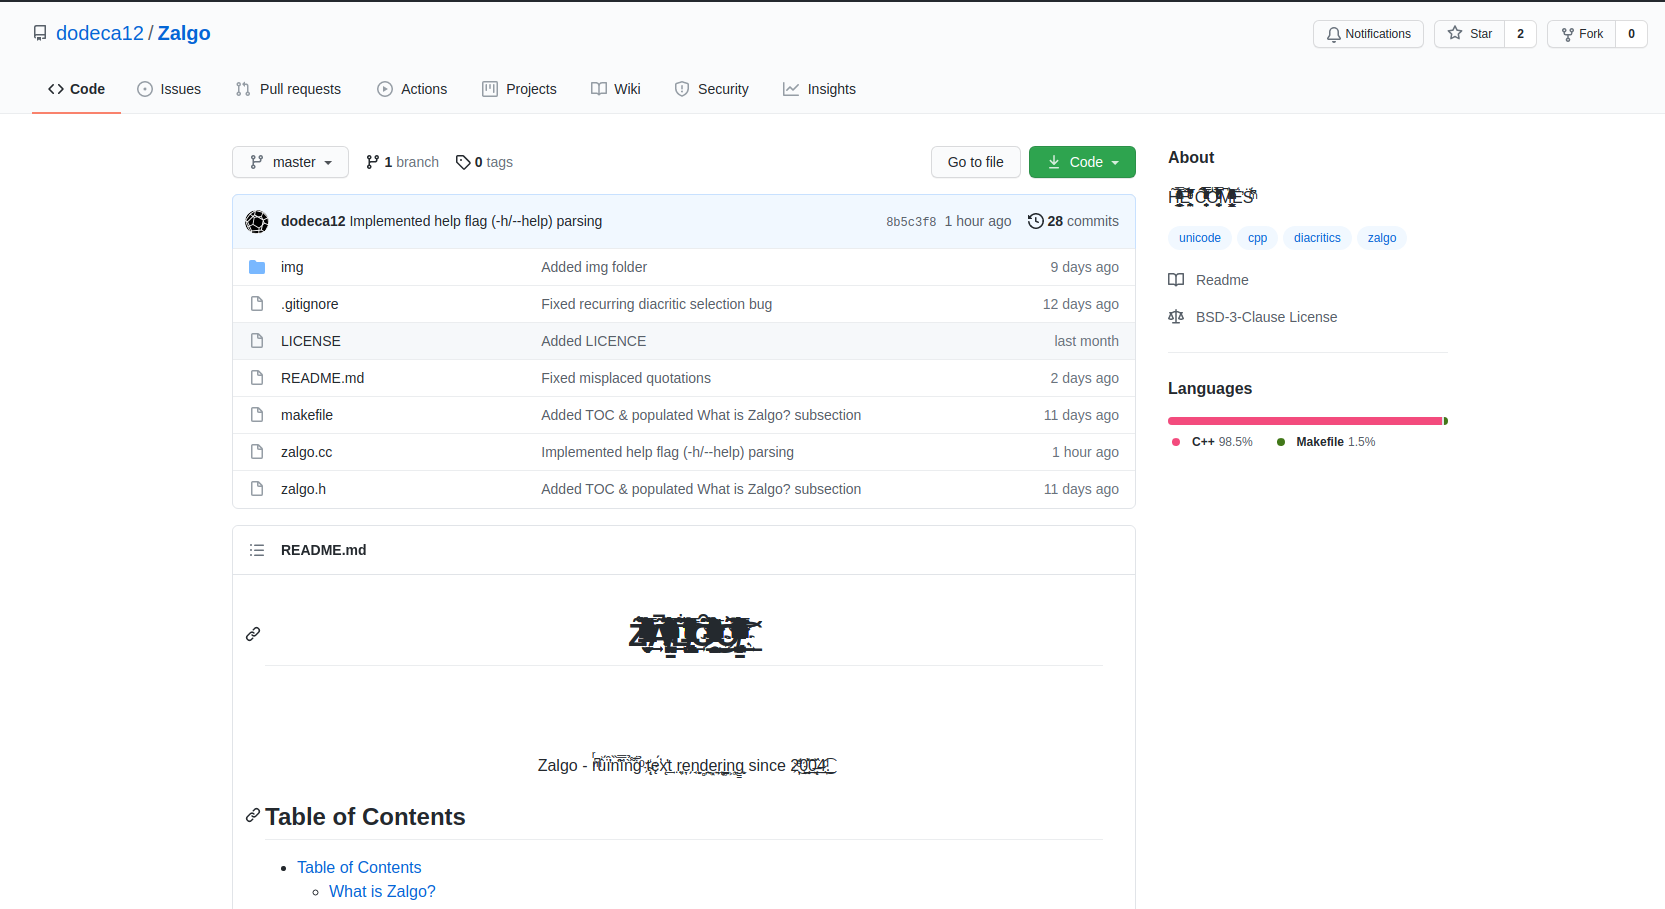
Task: Open the latest commit message about help flag
Action: [x=476, y=221]
